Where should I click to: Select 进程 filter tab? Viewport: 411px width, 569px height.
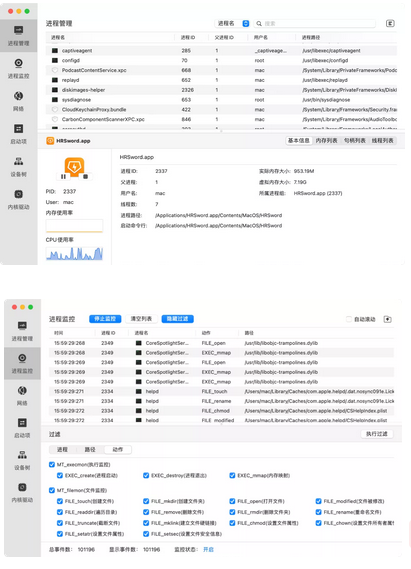pos(62,450)
